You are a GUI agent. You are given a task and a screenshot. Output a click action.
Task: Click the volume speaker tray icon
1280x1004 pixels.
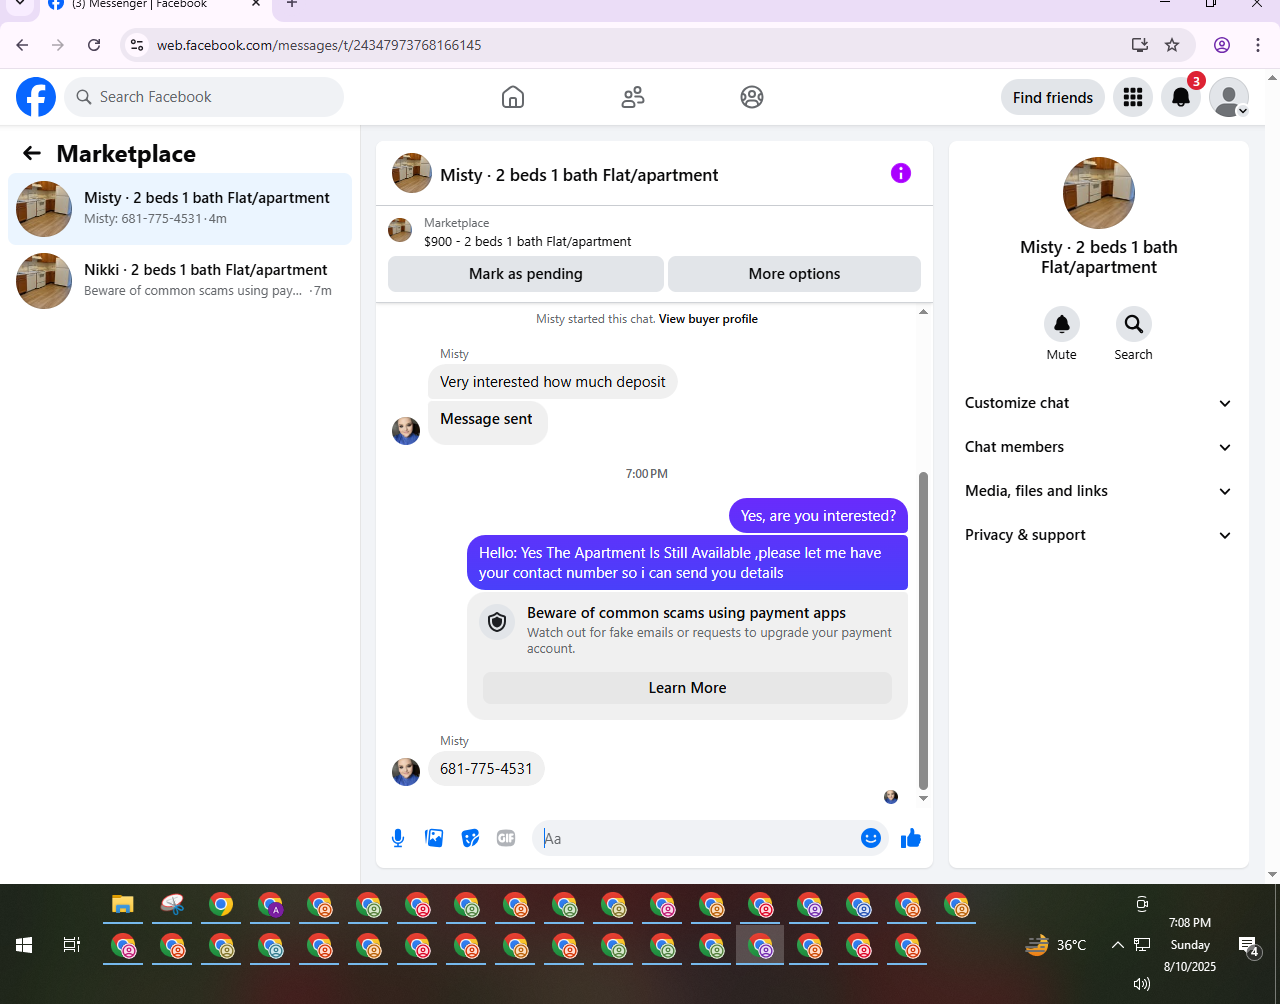coord(1141,983)
